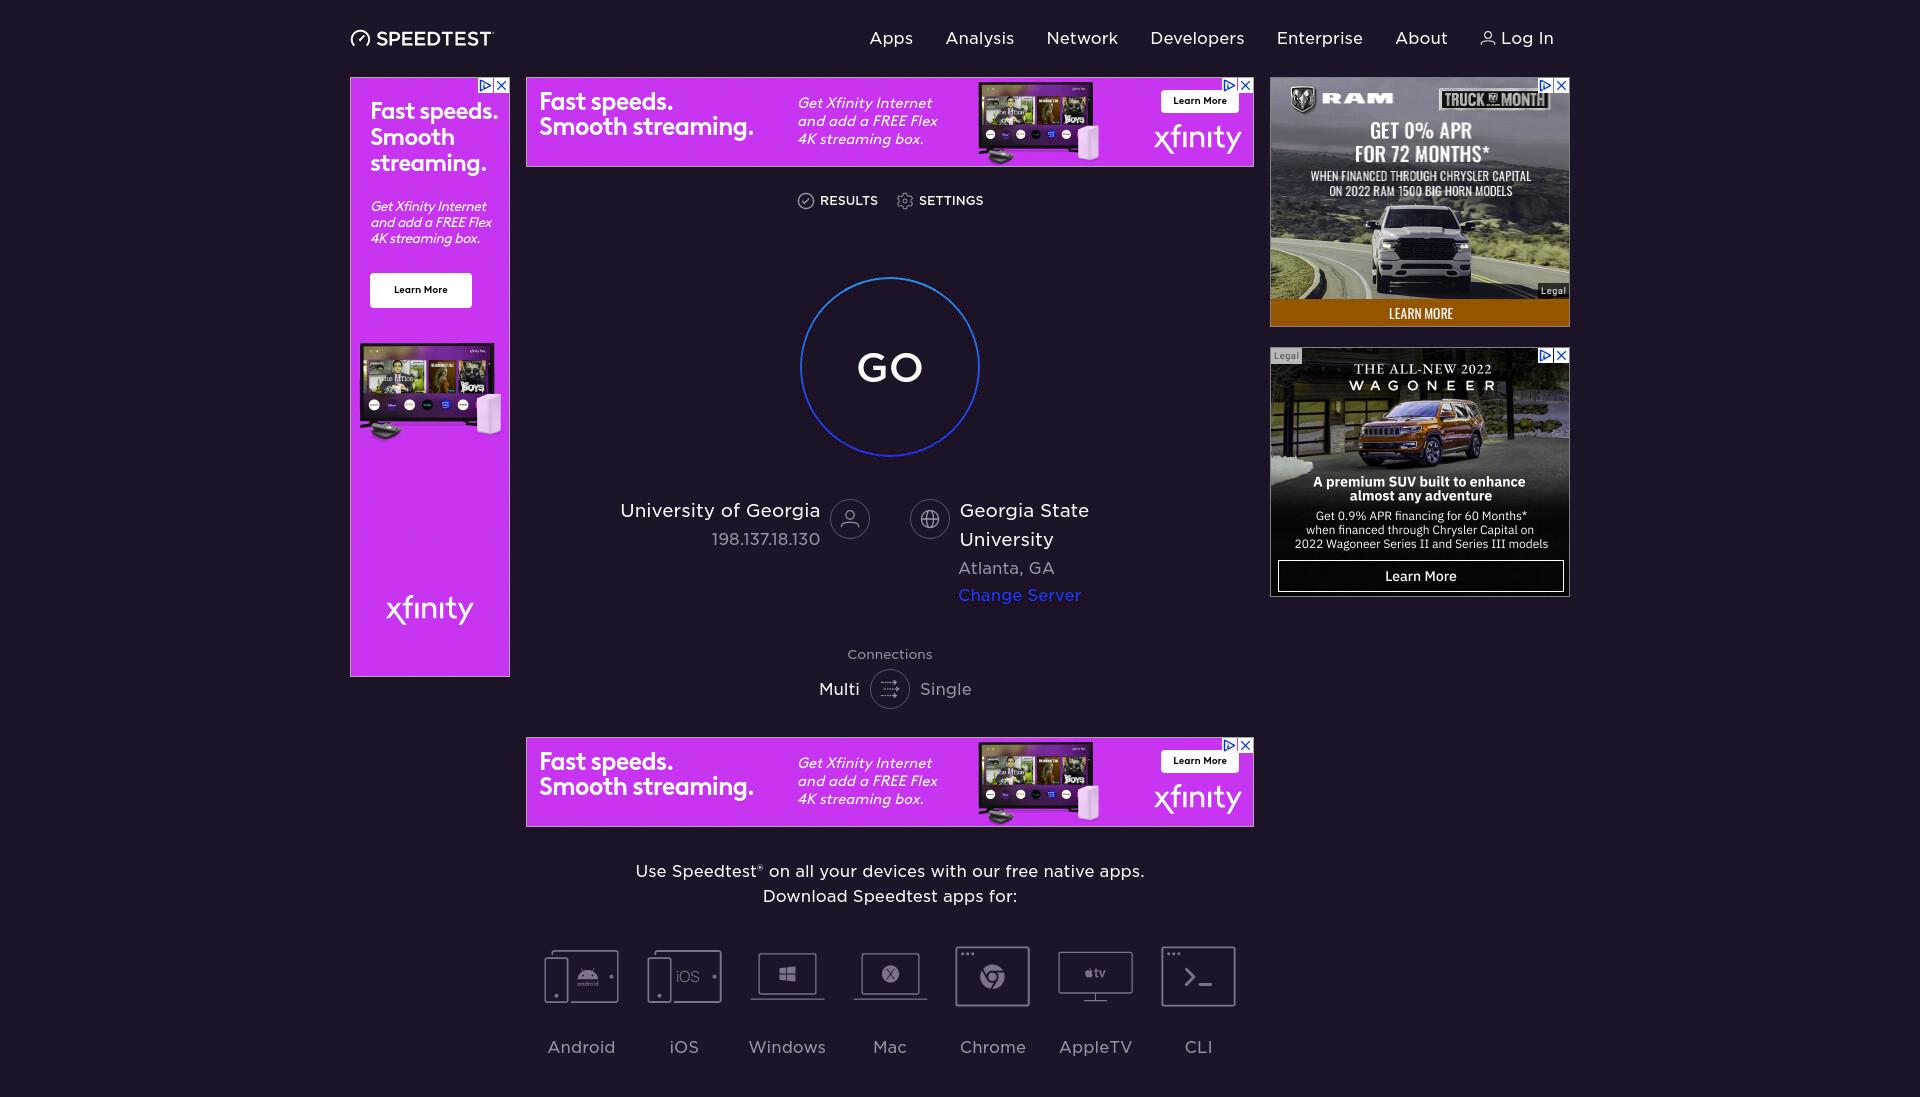
Task: Click Learn More in left Xfinity ad
Action: point(421,290)
